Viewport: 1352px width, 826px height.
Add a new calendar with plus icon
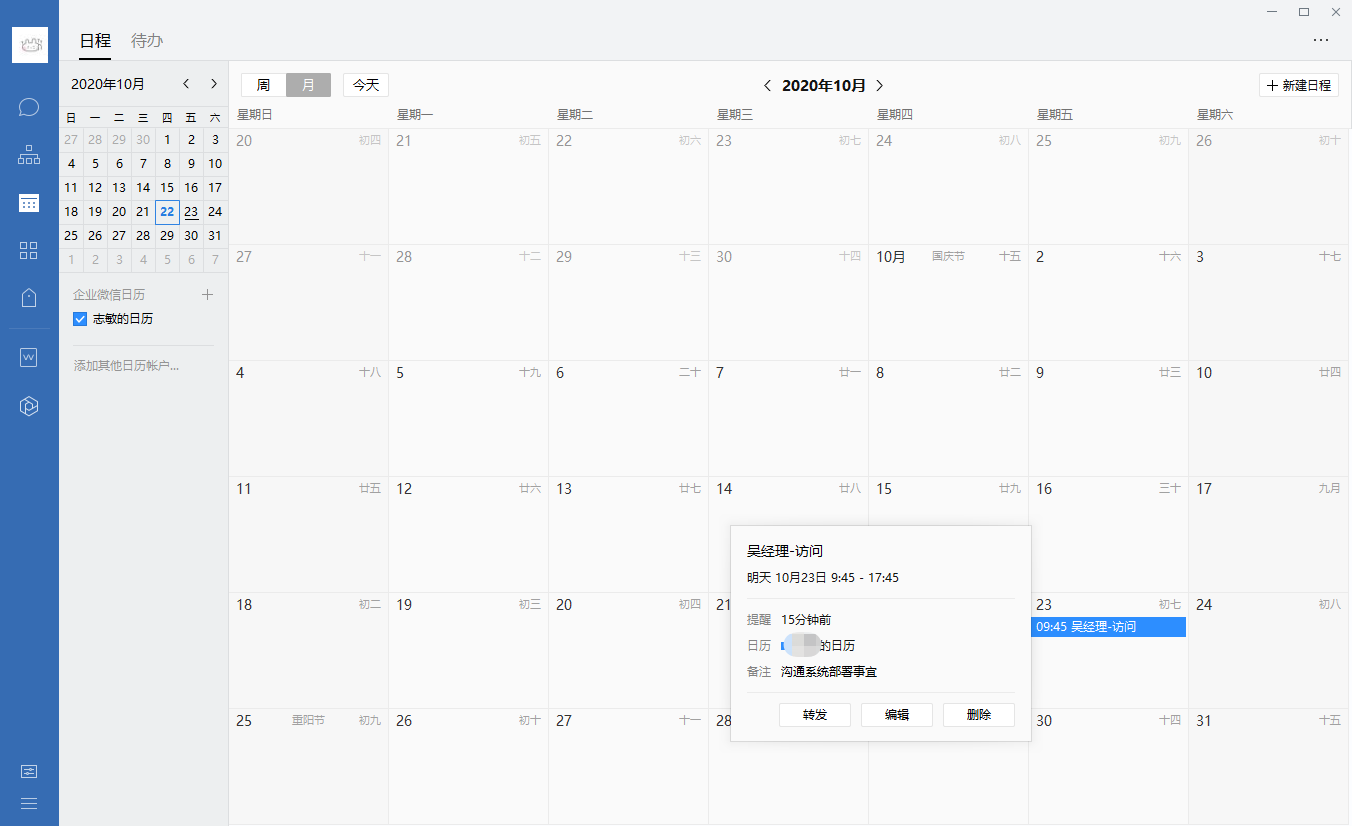[208, 295]
